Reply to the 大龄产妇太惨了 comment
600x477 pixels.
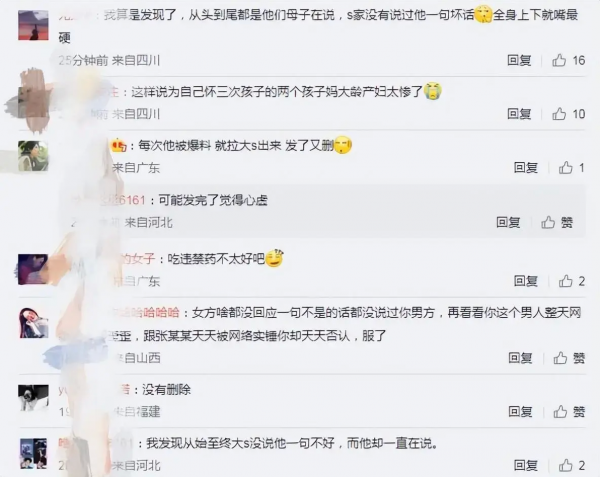[x=519, y=114]
